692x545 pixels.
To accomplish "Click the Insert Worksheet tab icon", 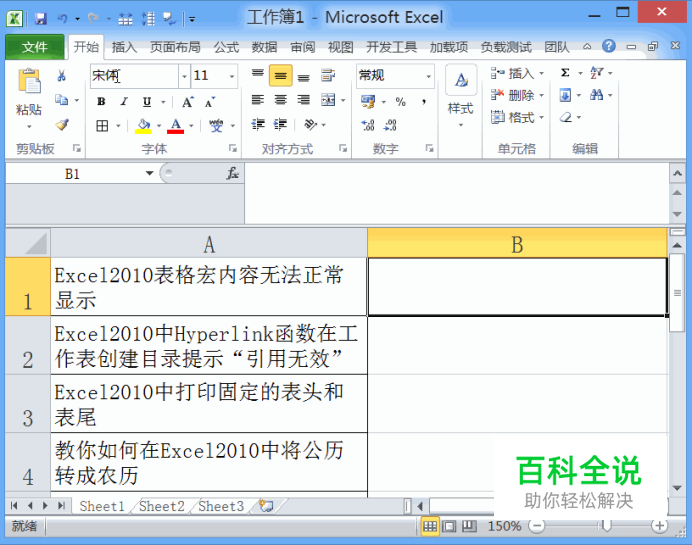I will click(x=266, y=506).
